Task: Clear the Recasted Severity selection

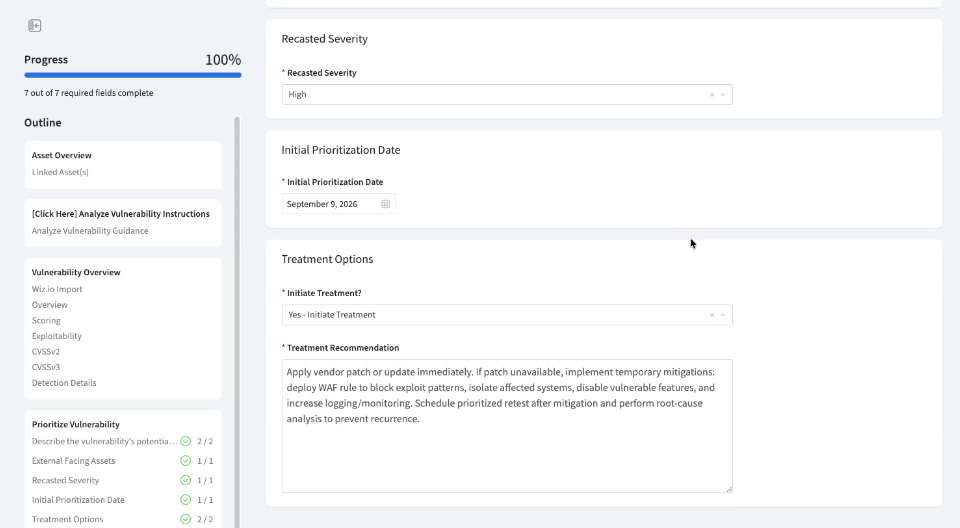Action: (x=712, y=94)
